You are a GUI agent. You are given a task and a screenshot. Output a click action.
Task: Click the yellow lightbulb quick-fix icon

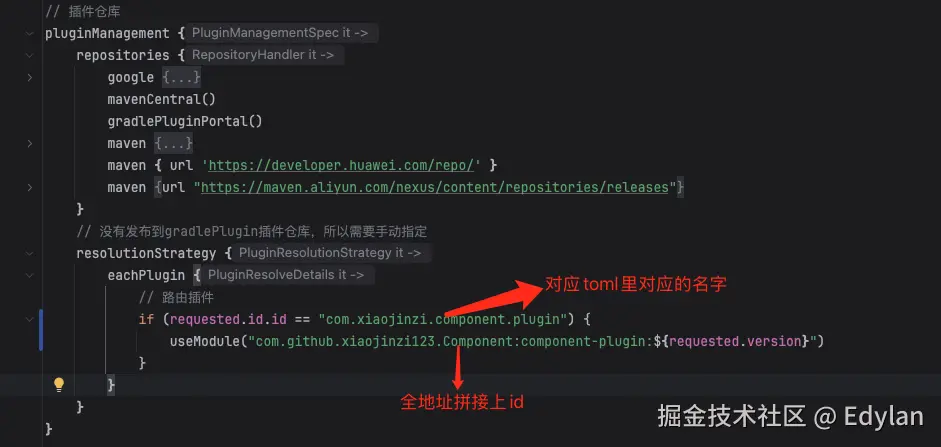[x=59, y=385]
